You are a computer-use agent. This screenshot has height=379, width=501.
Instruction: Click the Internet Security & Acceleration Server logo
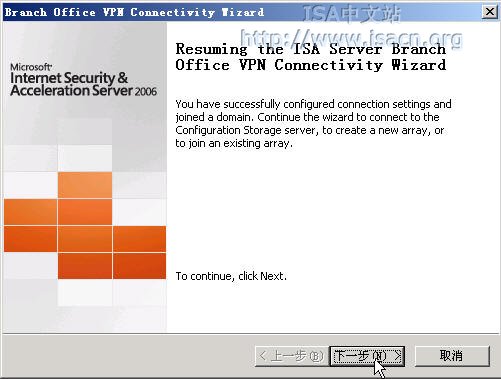(83, 84)
